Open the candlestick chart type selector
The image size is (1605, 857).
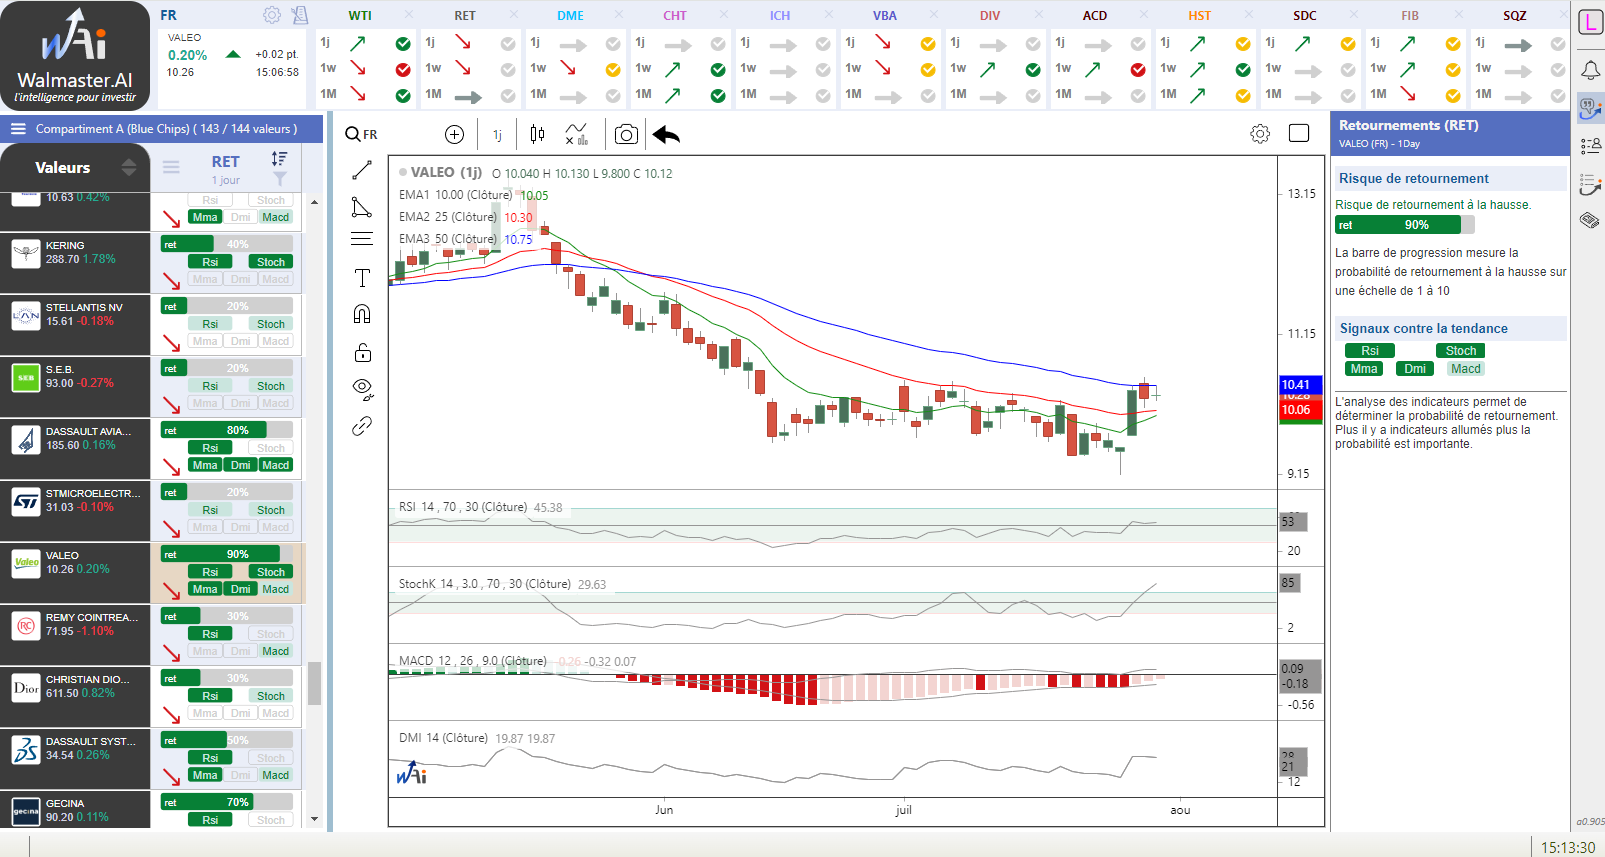[x=537, y=135]
